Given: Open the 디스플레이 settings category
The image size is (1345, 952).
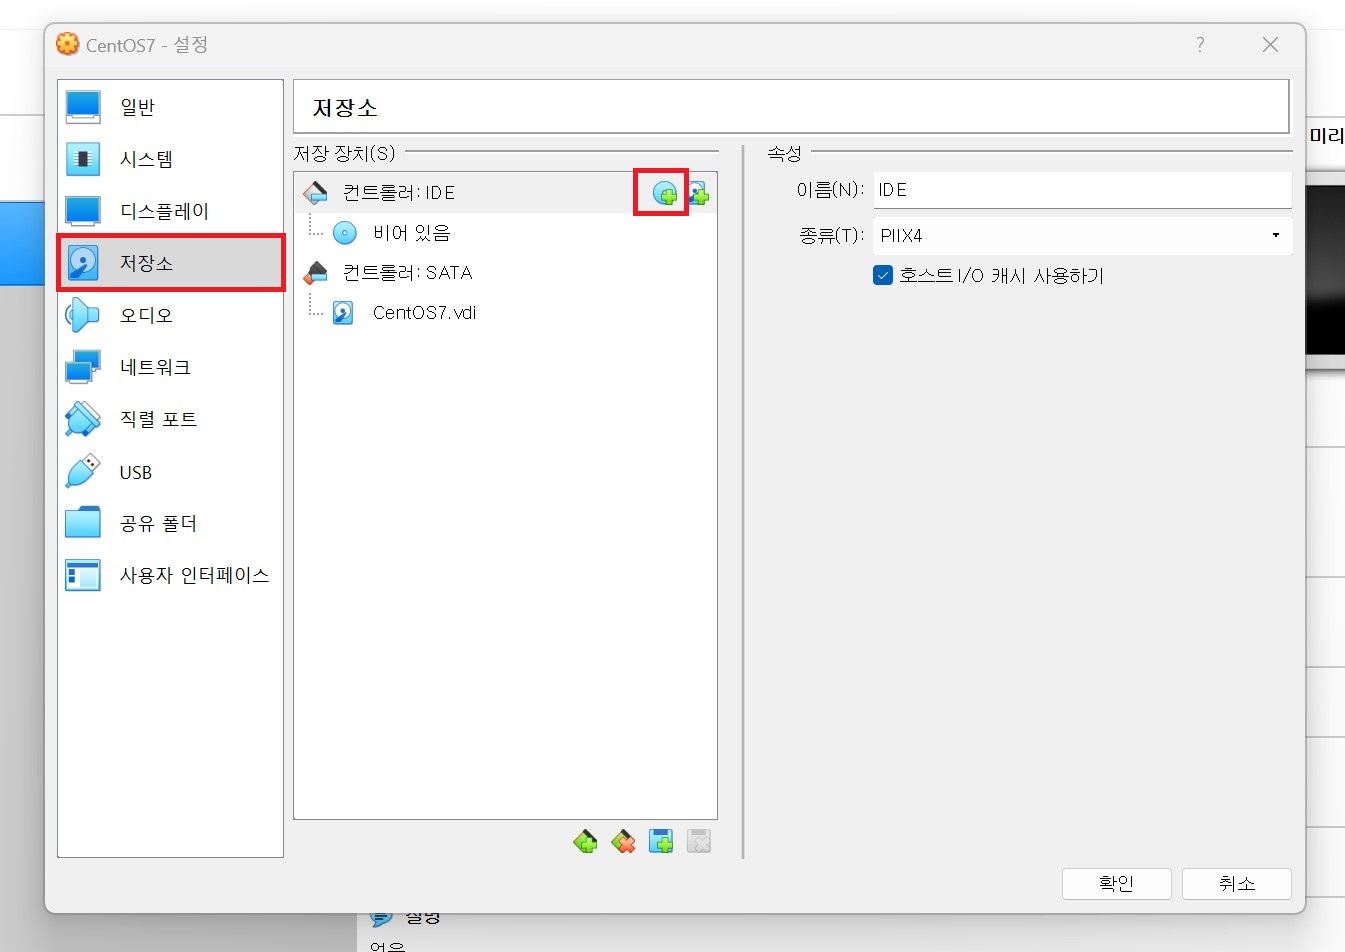Looking at the screenshot, I should pyautogui.click(x=170, y=211).
